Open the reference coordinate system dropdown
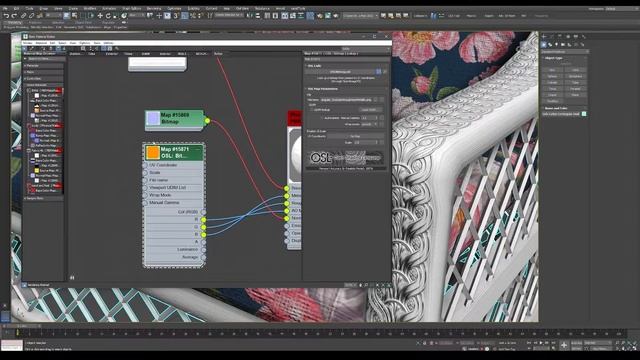 coord(137,16)
